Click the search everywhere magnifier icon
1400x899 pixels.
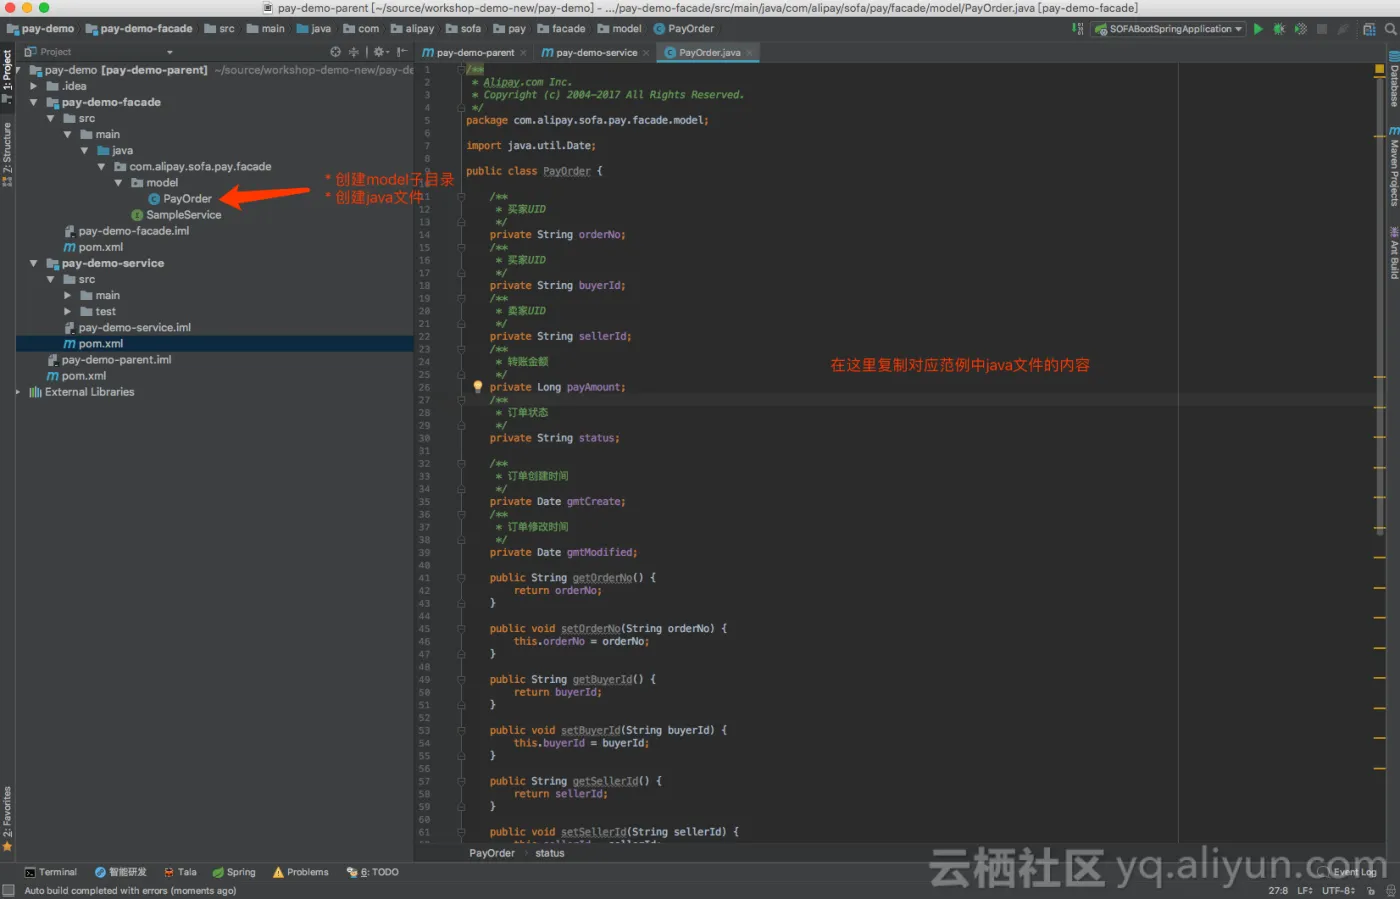point(1391,29)
